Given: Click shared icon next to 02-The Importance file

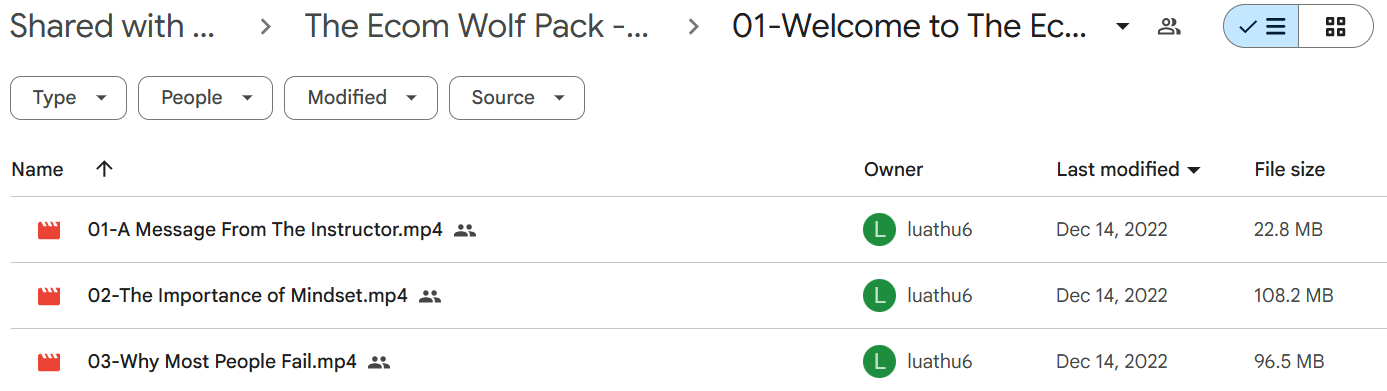Looking at the screenshot, I should point(430,296).
